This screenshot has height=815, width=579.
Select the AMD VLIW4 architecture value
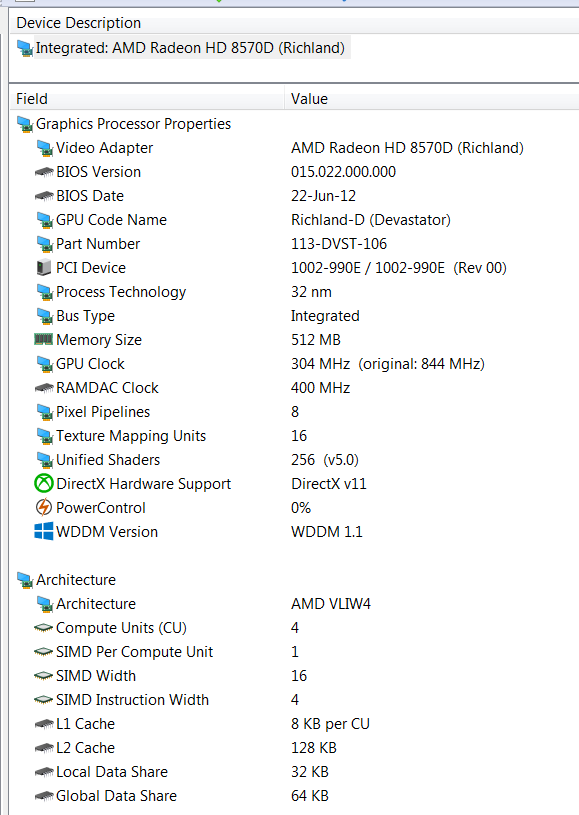[x=331, y=604]
